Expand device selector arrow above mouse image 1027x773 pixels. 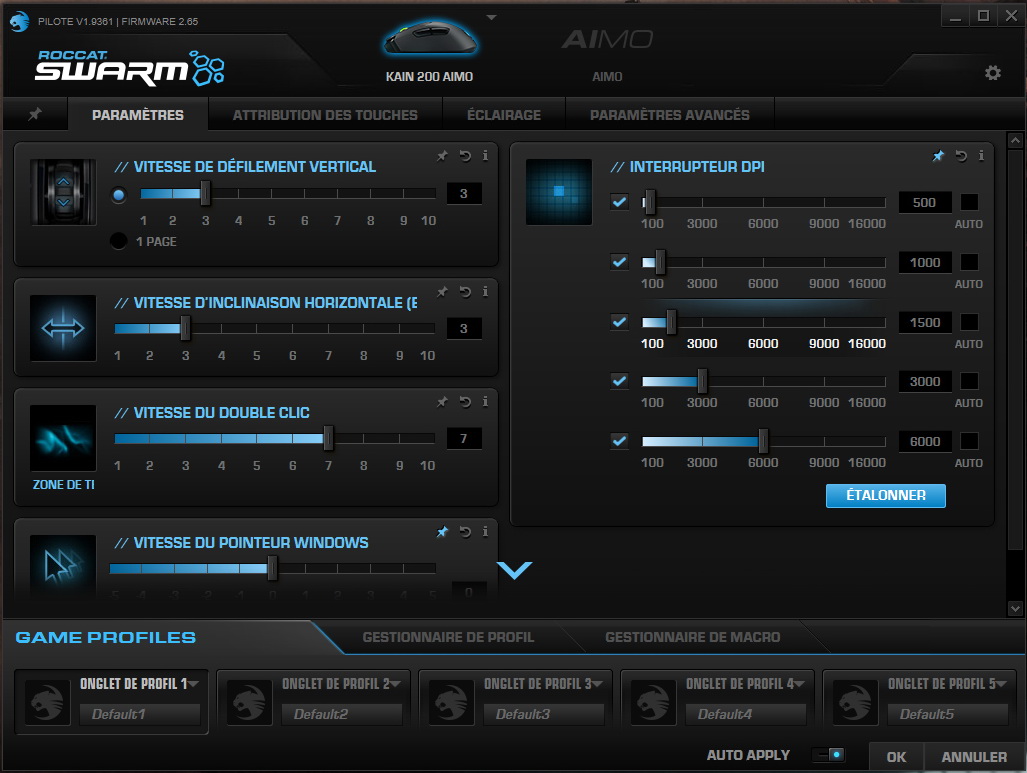[x=491, y=17]
